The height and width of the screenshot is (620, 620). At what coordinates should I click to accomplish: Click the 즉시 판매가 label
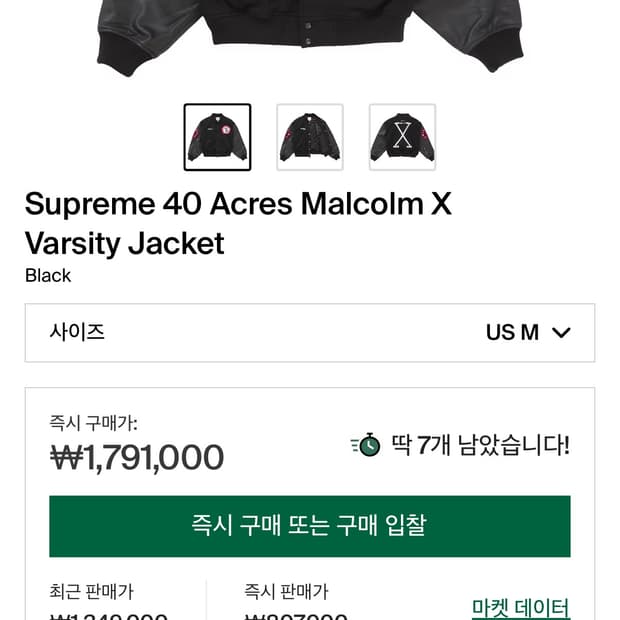[286, 591]
